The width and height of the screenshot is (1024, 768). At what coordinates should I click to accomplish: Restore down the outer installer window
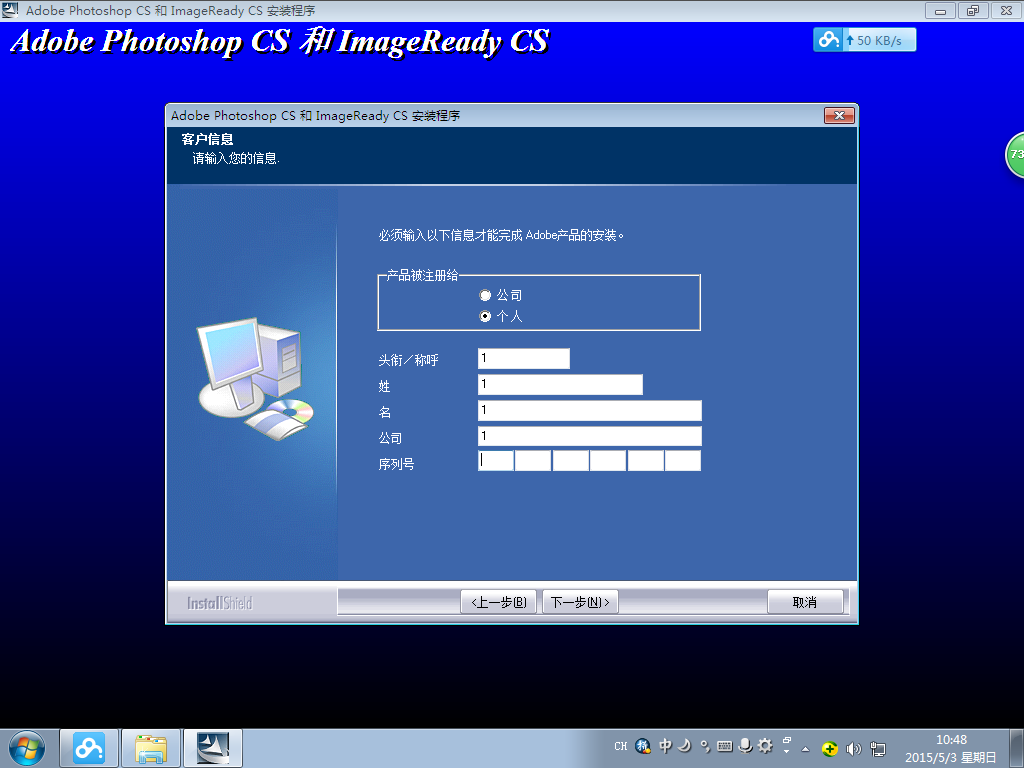pyautogui.click(x=973, y=10)
